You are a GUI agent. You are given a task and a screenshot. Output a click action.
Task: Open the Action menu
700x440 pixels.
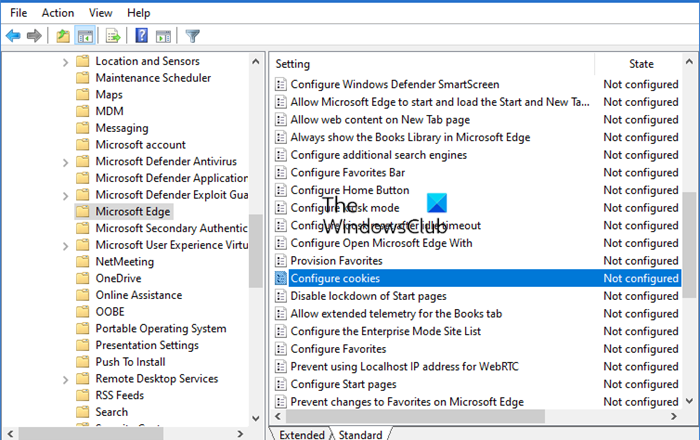[x=58, y=13]
